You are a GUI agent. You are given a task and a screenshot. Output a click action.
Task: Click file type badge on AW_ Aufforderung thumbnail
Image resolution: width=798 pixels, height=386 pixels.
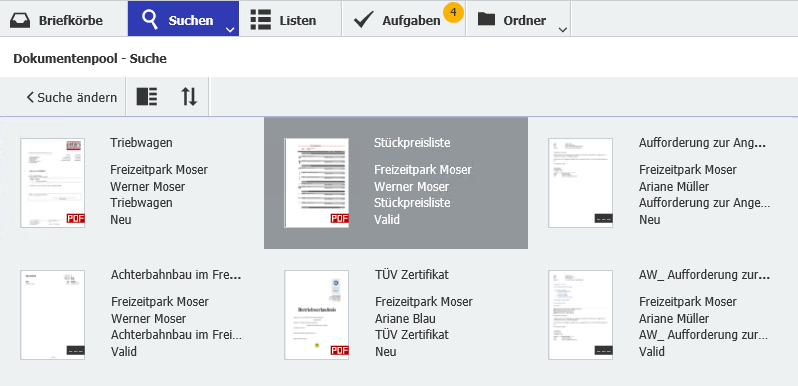604,350
